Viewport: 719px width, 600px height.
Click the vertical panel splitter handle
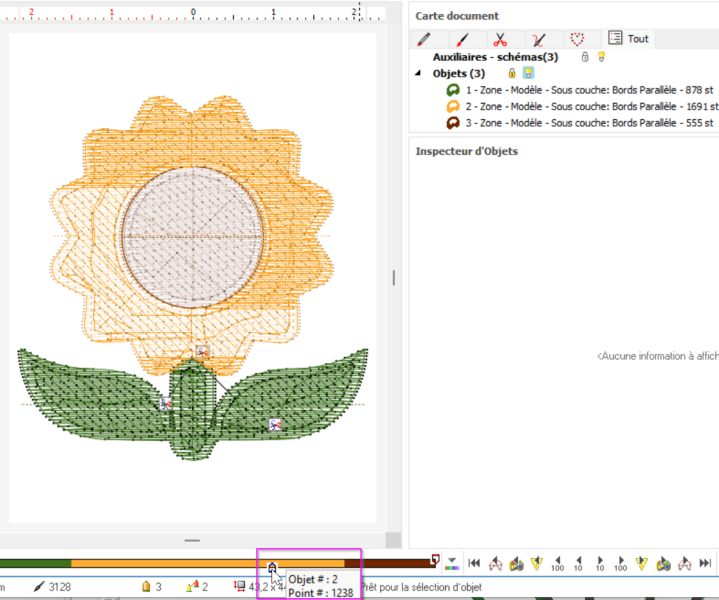point(393,278)
